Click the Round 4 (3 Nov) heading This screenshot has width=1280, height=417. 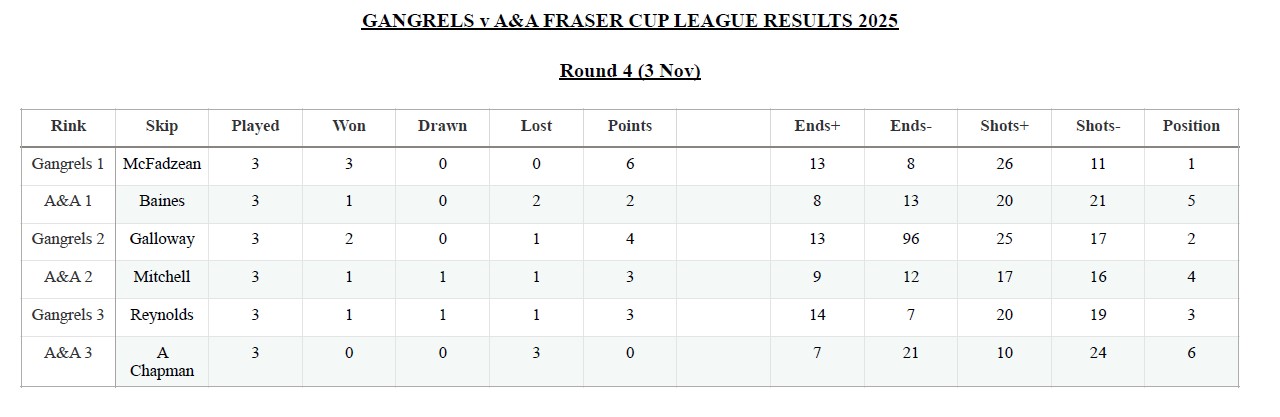pos(630,71)
